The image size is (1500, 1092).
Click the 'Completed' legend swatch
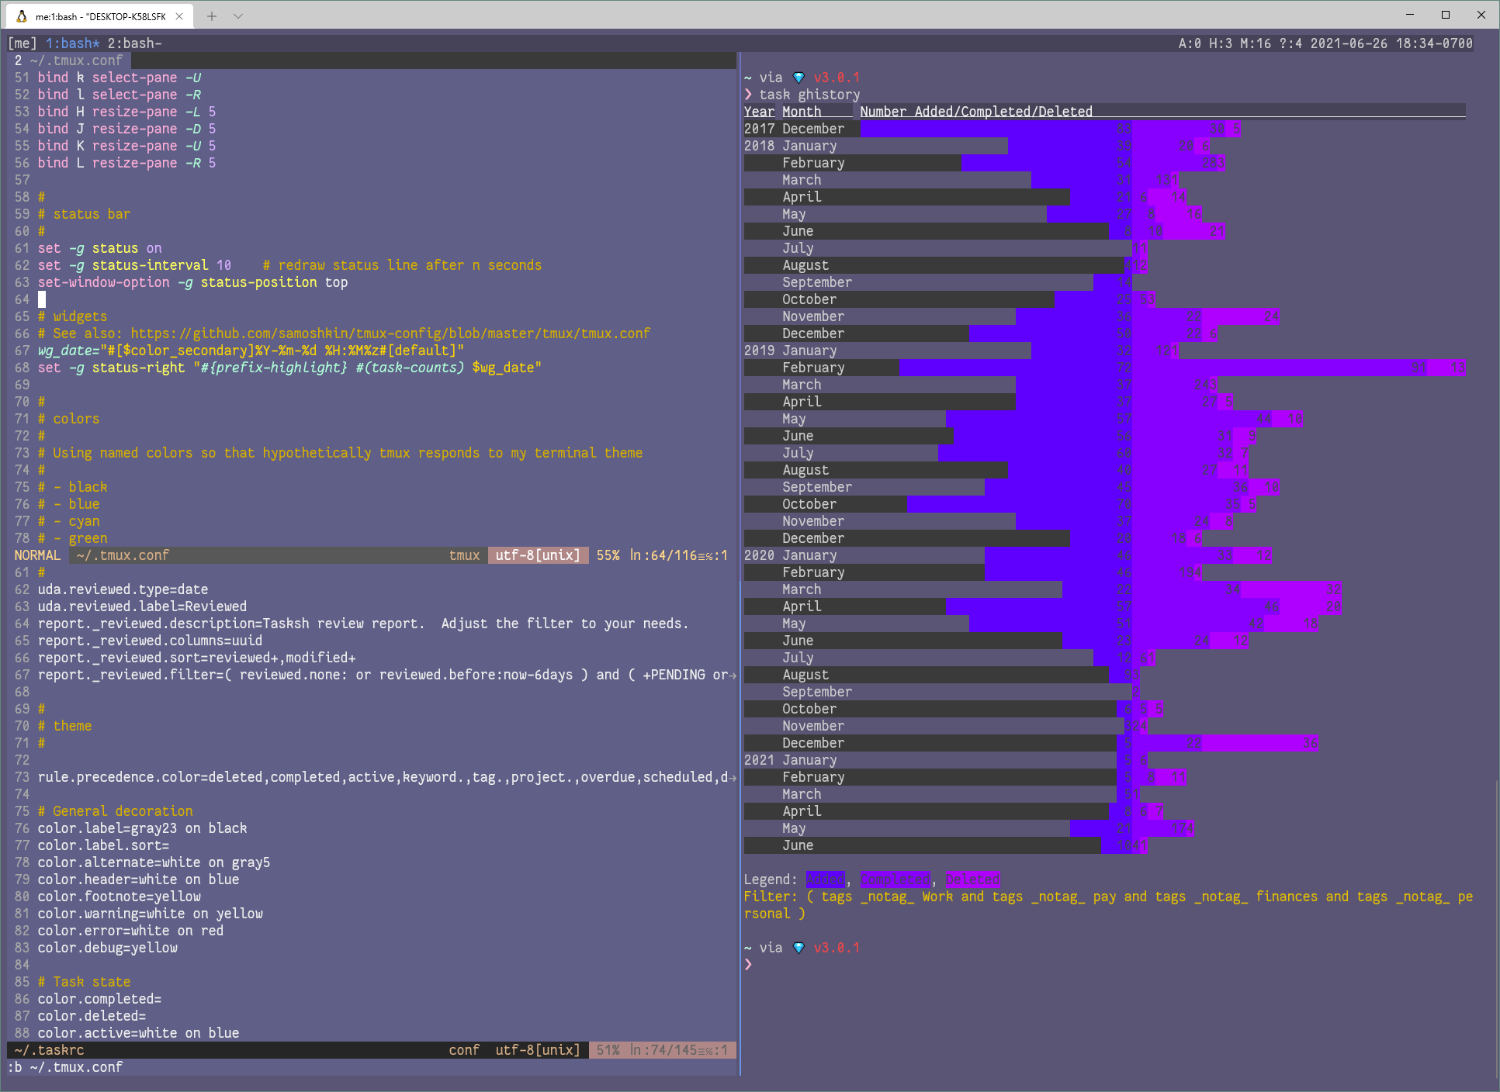click(x=895, y=879)
